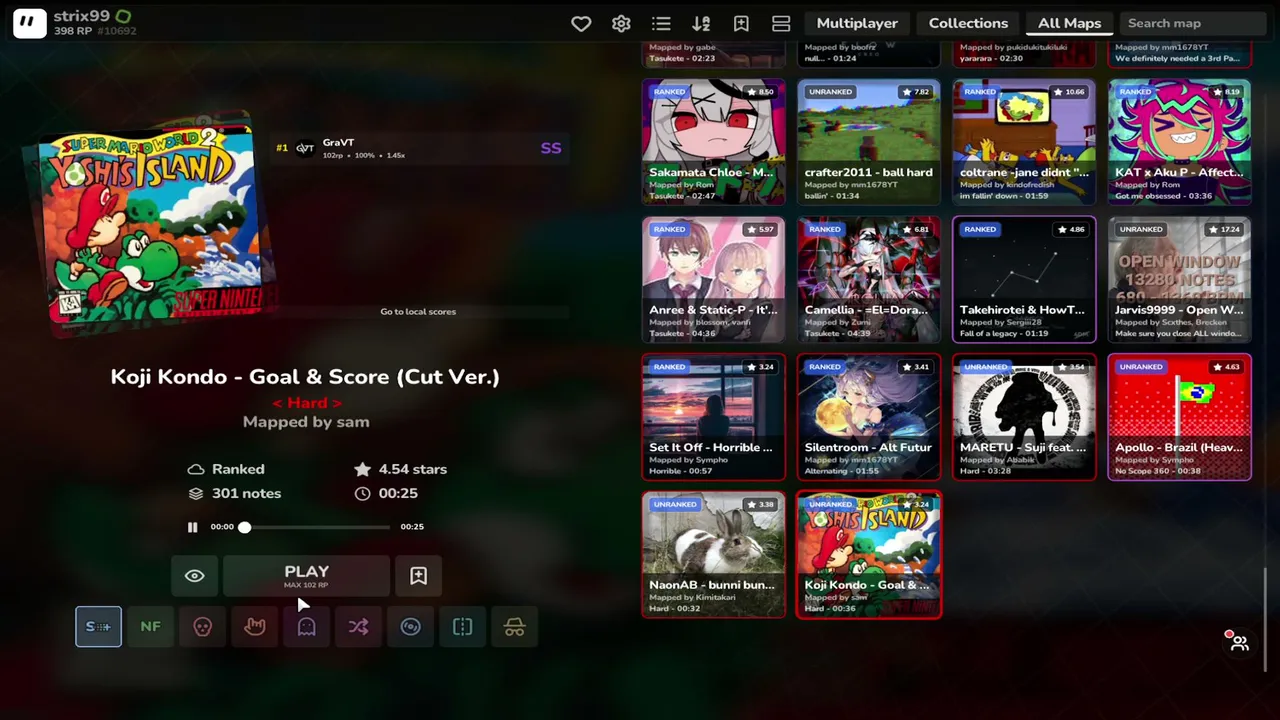Click the Mapped by sam credit
This screenshot has width=1280, height=720.
click(306, 422)
